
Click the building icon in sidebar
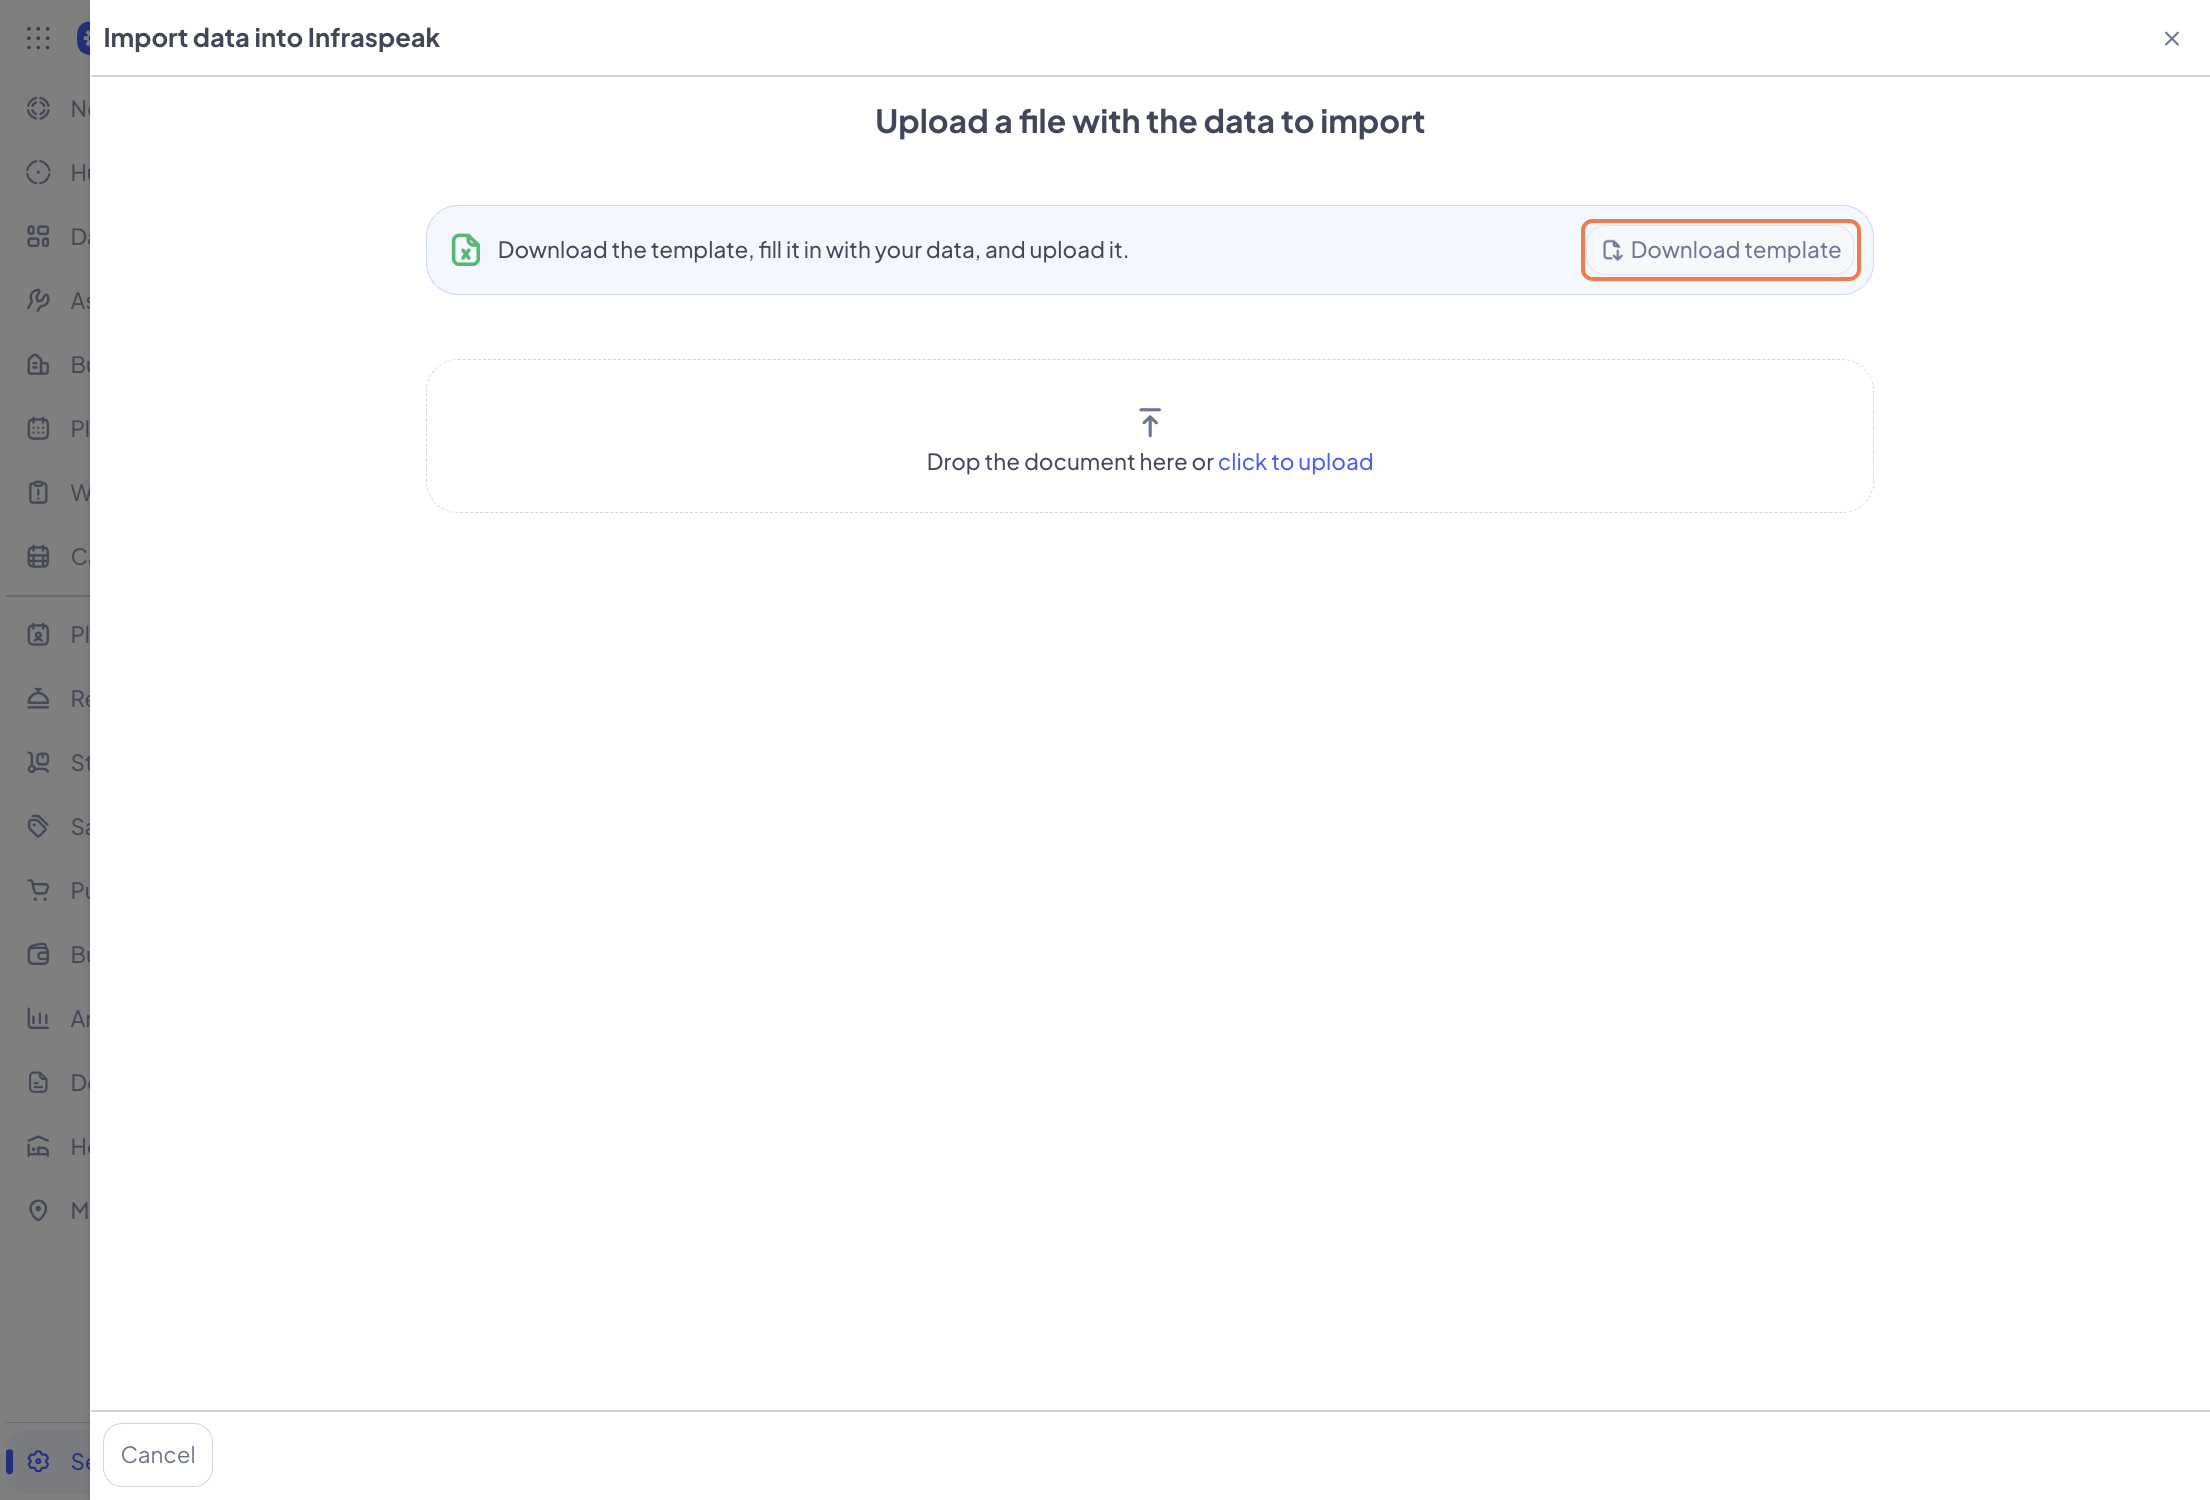(38, 365)
